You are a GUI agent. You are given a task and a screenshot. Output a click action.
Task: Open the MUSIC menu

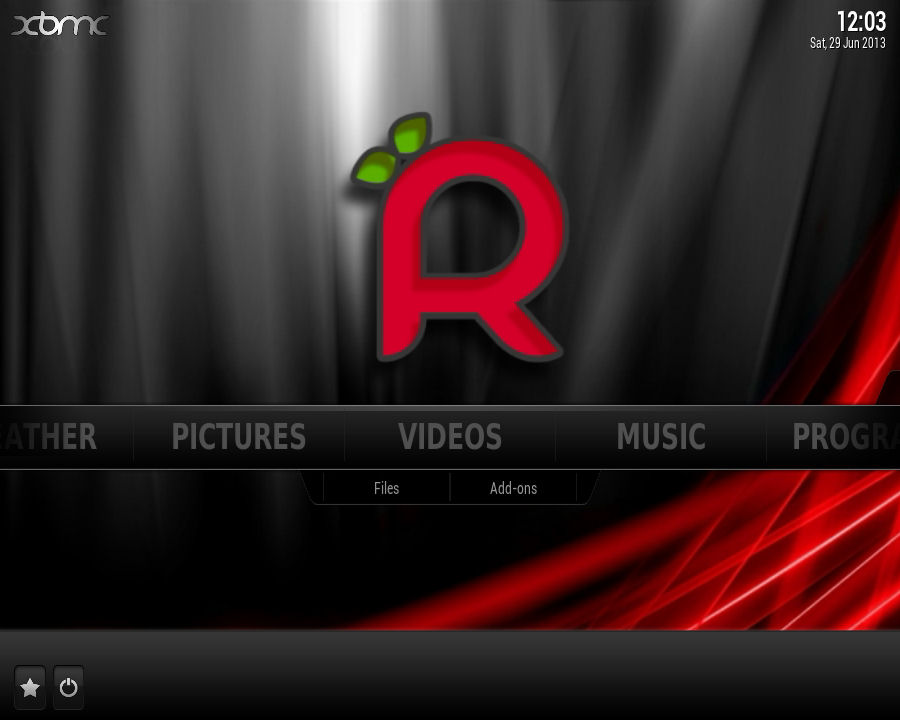(x=662, y=437)
